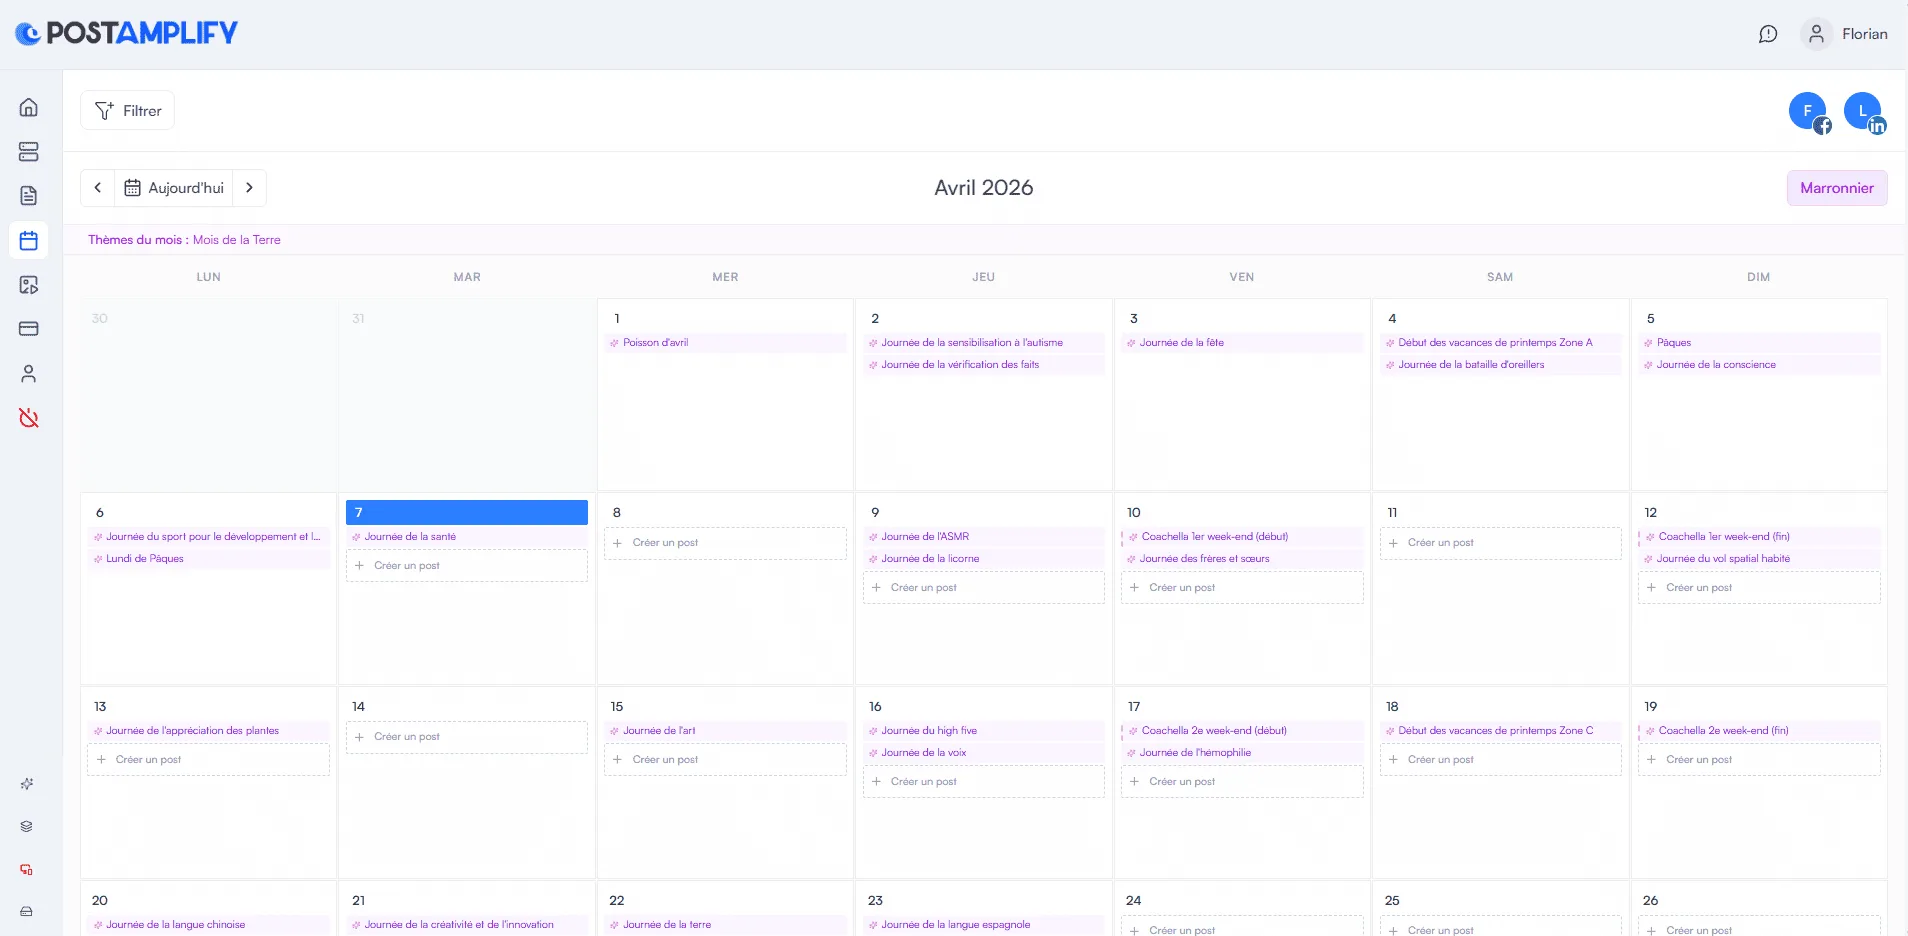
Task: Open the Journée de l'art event
Action: pyautogui.click(x=726, y=731)
